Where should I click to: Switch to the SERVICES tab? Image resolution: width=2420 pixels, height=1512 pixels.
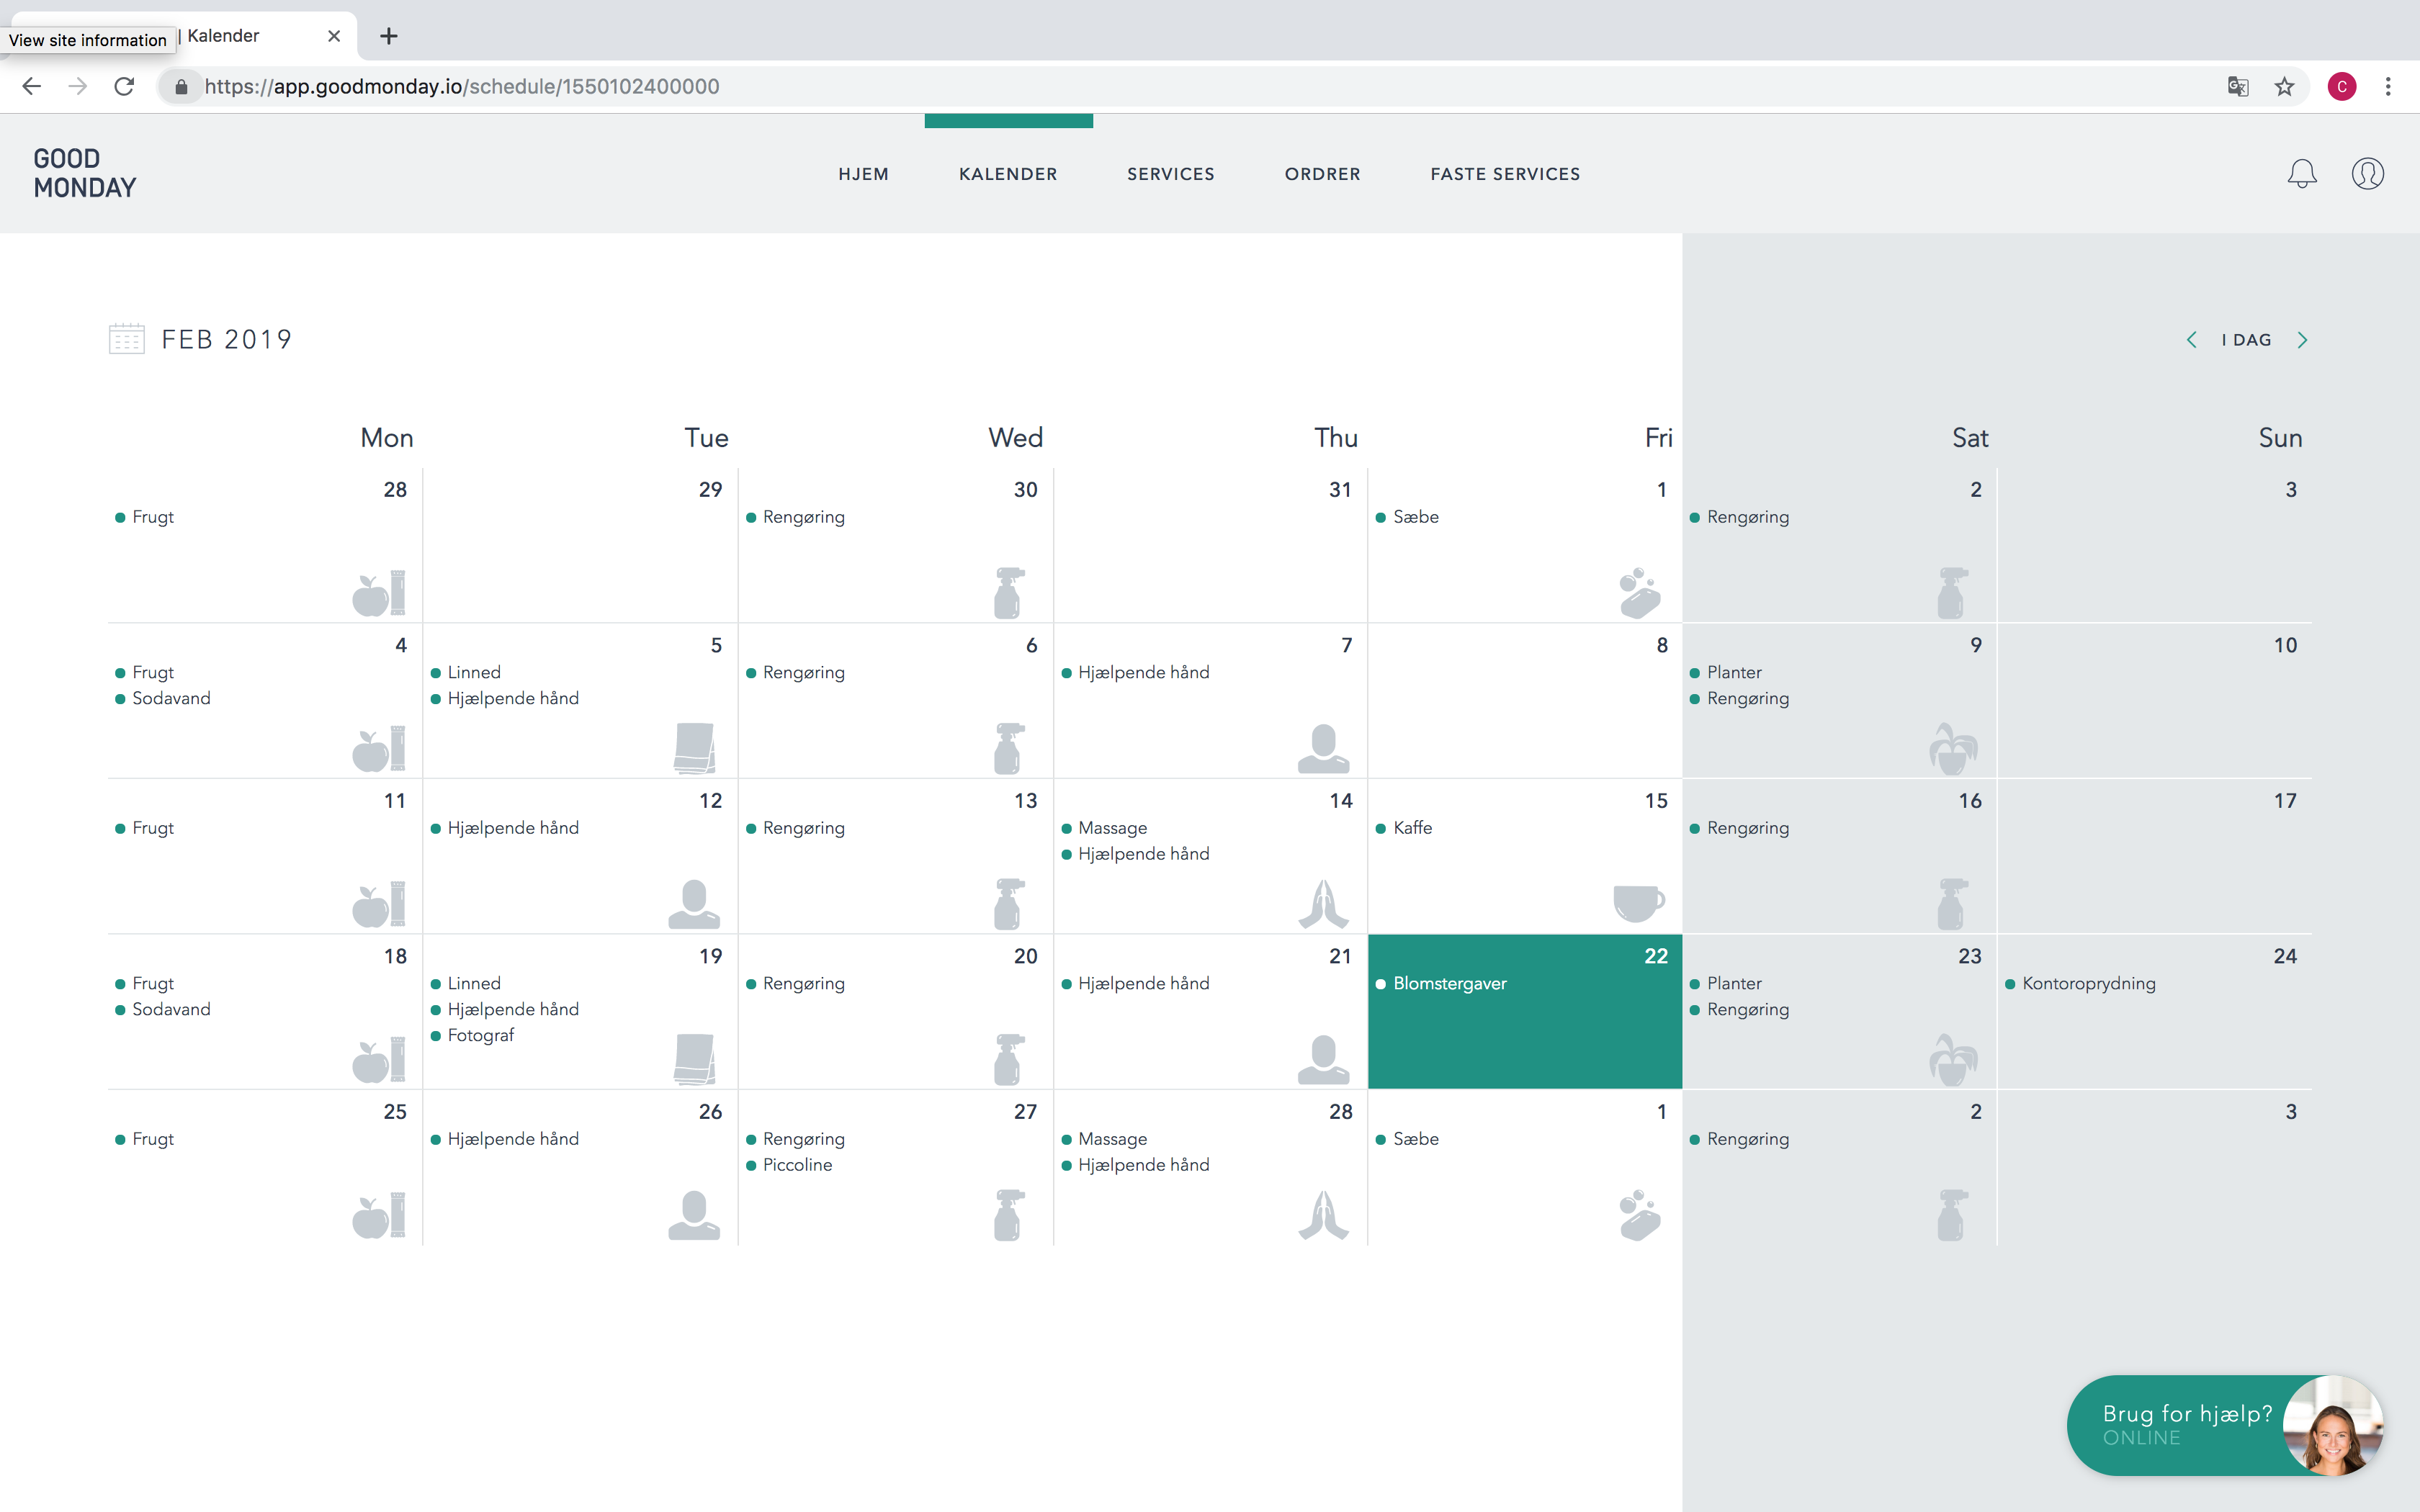pos(1171,174)
